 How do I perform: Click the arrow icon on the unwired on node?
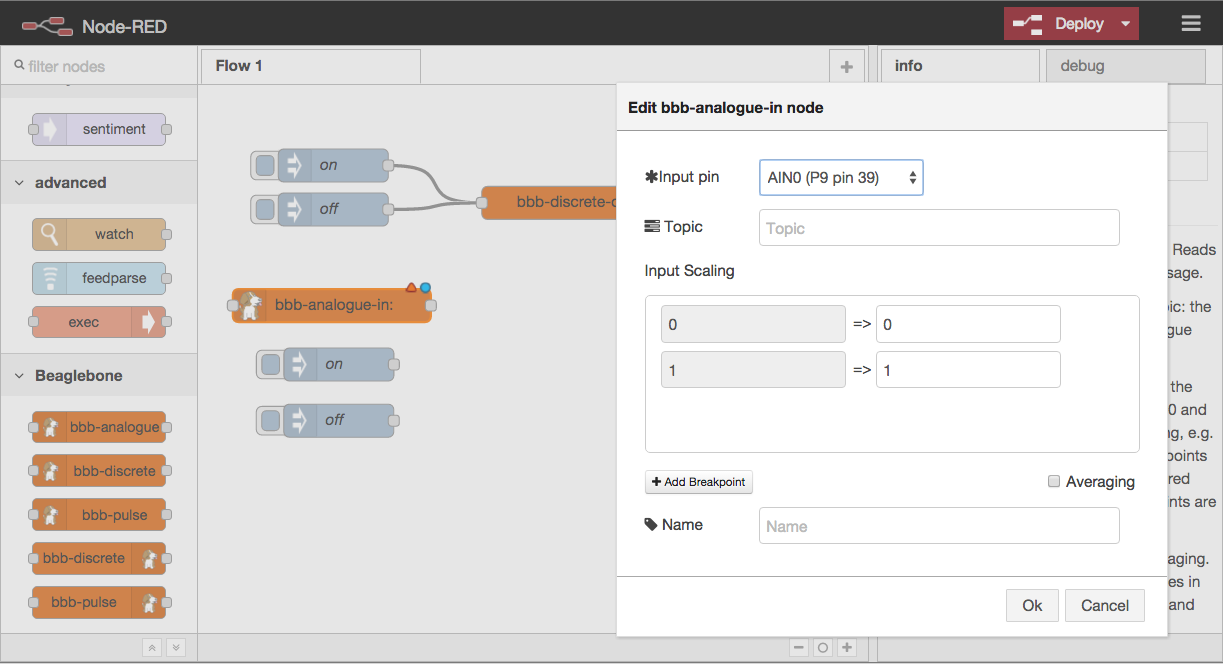pos(300,364)
